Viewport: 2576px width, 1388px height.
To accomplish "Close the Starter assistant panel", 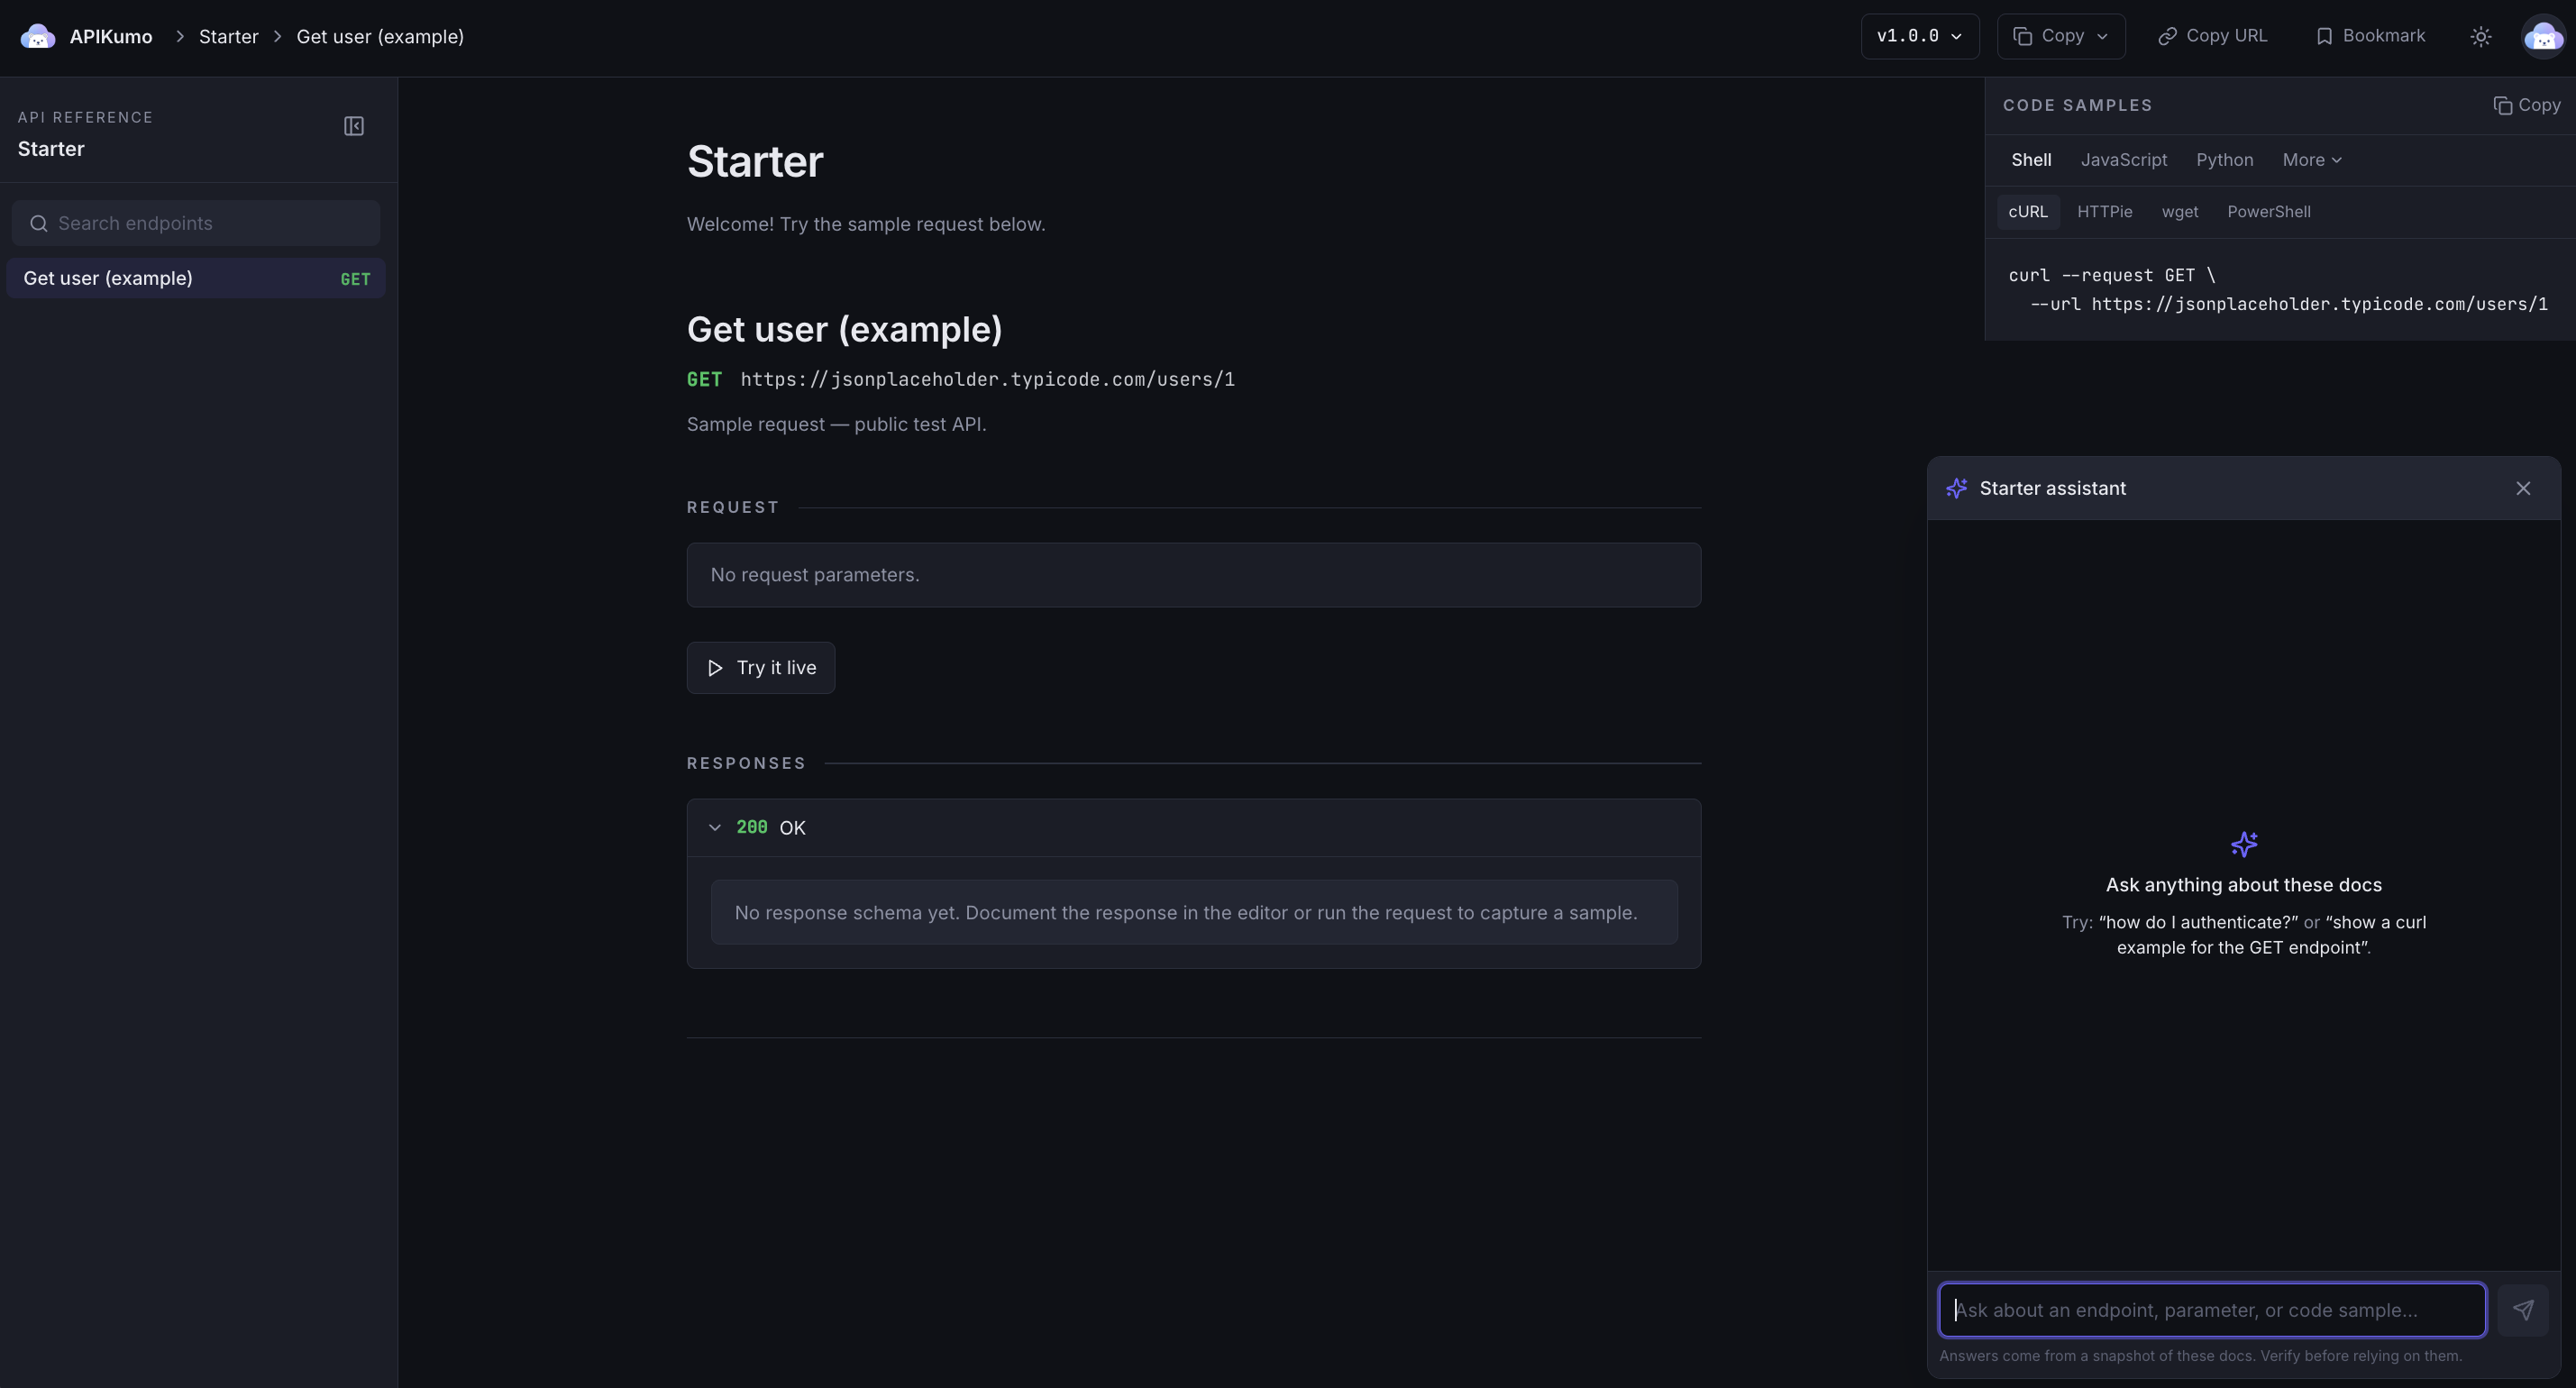I will [x=2523, y=488].
